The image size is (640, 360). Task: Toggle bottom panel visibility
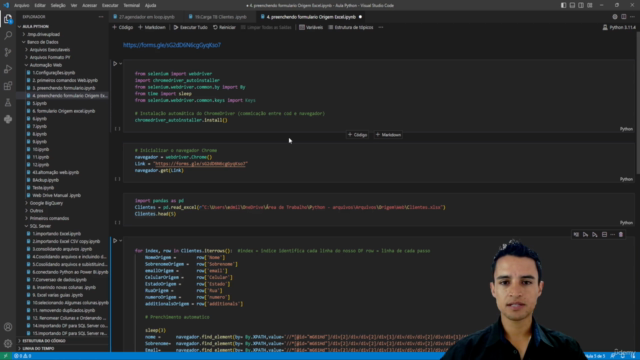(572, 5)
